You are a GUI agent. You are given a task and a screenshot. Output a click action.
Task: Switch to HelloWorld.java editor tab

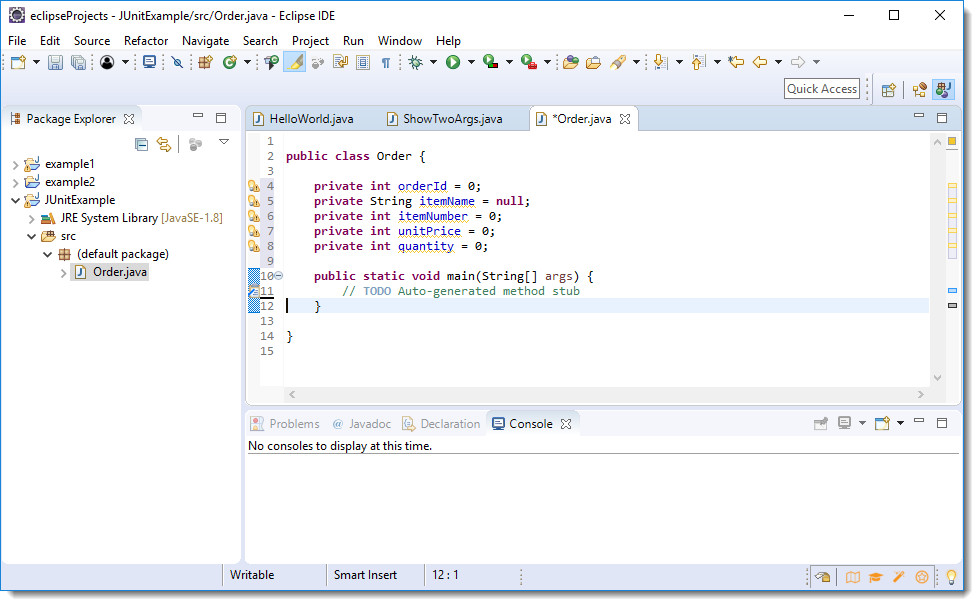[x=303, y=119]
